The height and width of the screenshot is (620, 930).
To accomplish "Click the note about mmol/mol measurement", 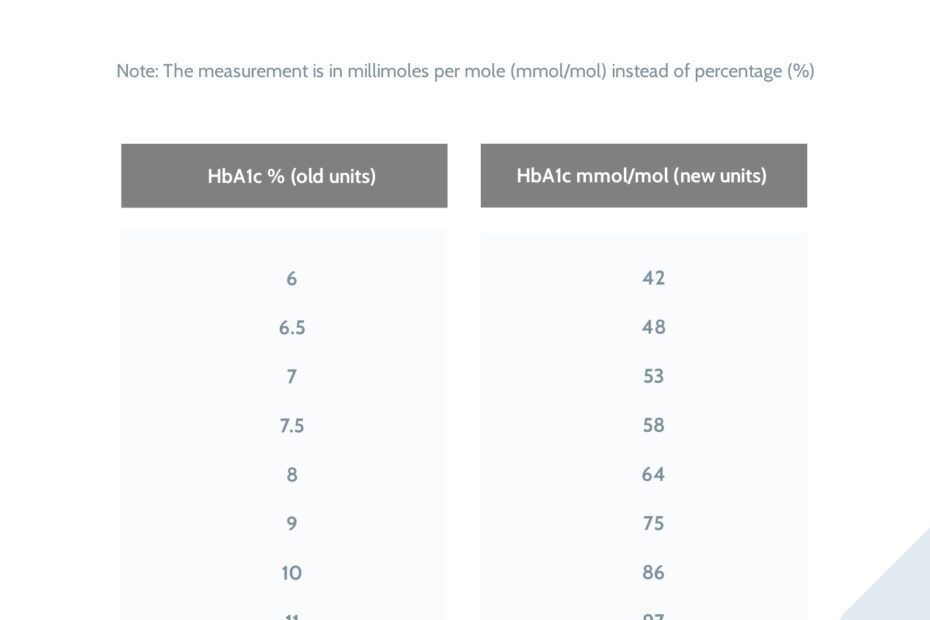I will tap(465, 72).
